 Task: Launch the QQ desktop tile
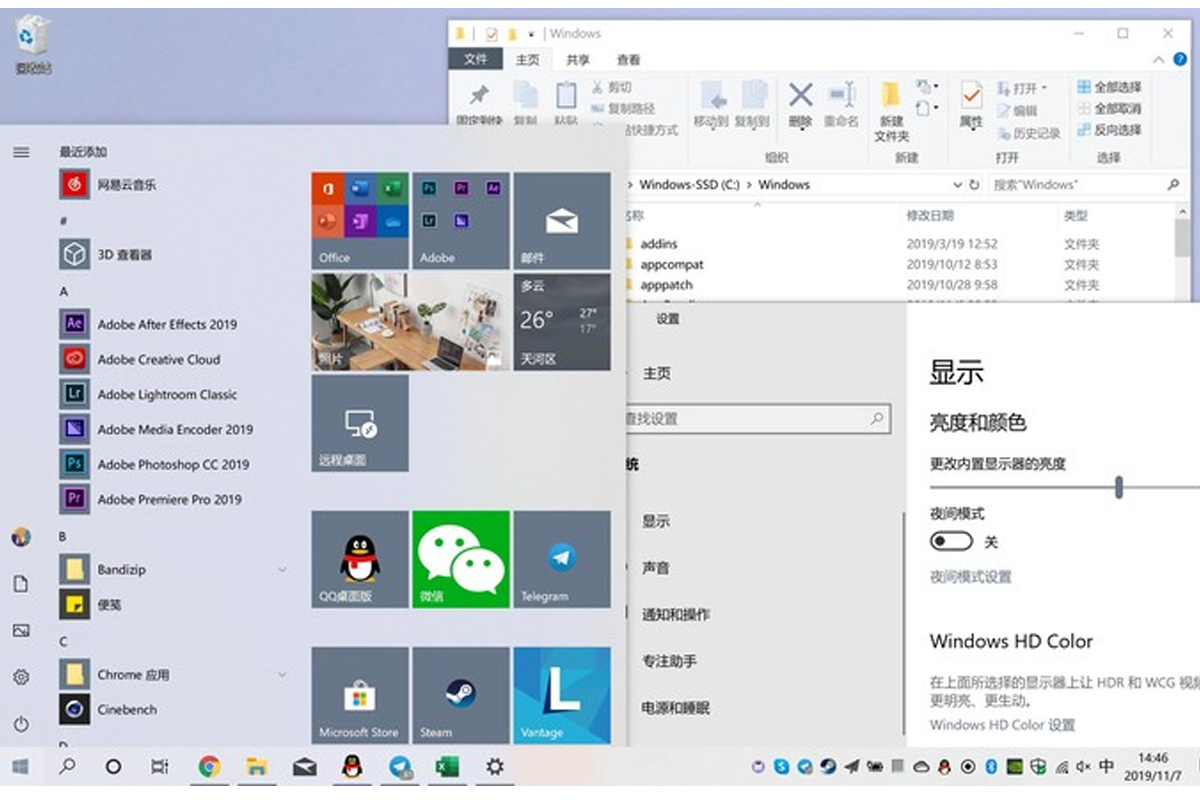pos(360,559)
